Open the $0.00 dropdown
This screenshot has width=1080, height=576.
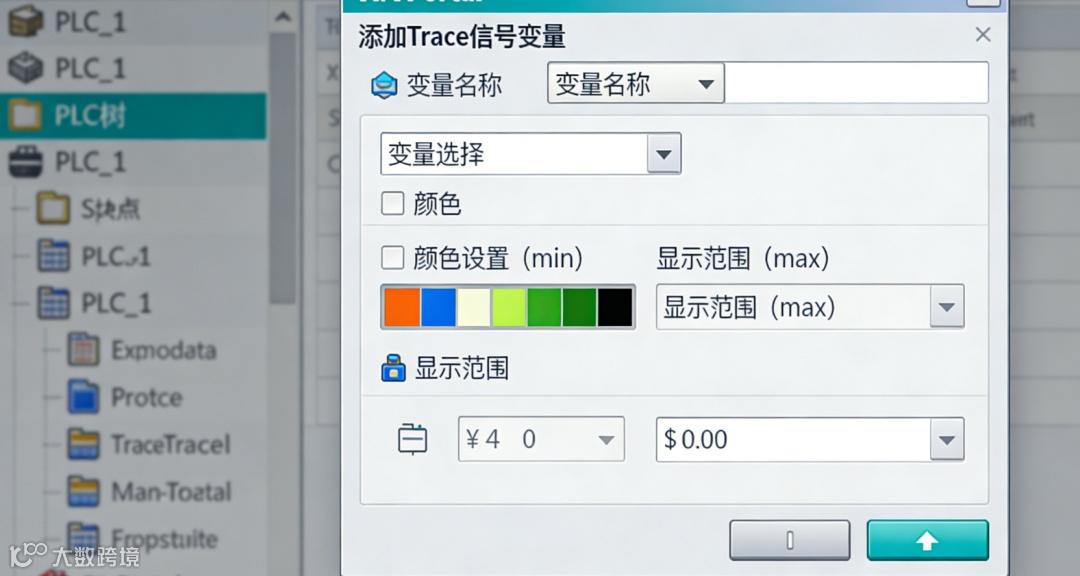(810, 440)
